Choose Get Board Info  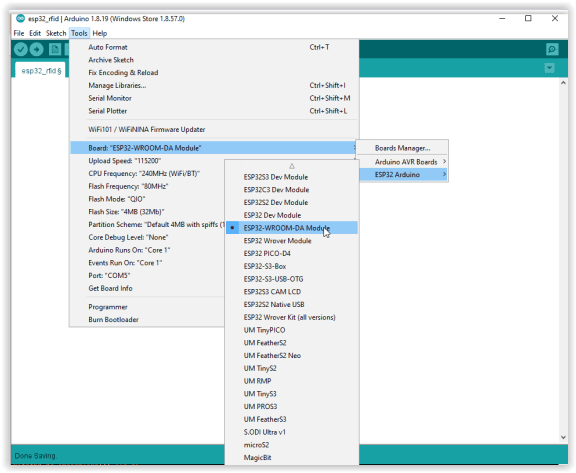147,288
